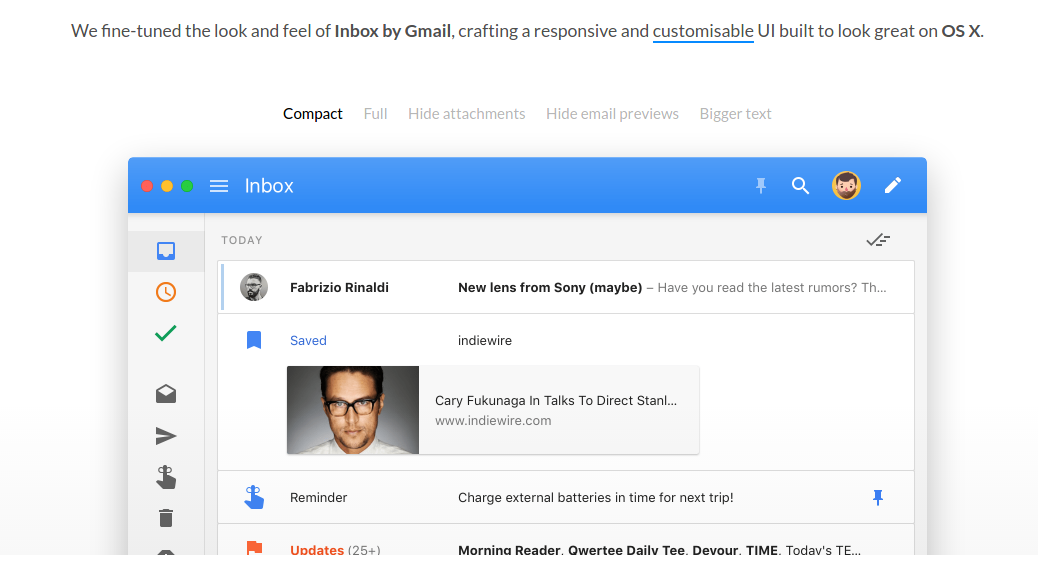Open Snoozed via the orange clock icon
This screenshot has height=563, width=1038.
click(x=165, y=292)
